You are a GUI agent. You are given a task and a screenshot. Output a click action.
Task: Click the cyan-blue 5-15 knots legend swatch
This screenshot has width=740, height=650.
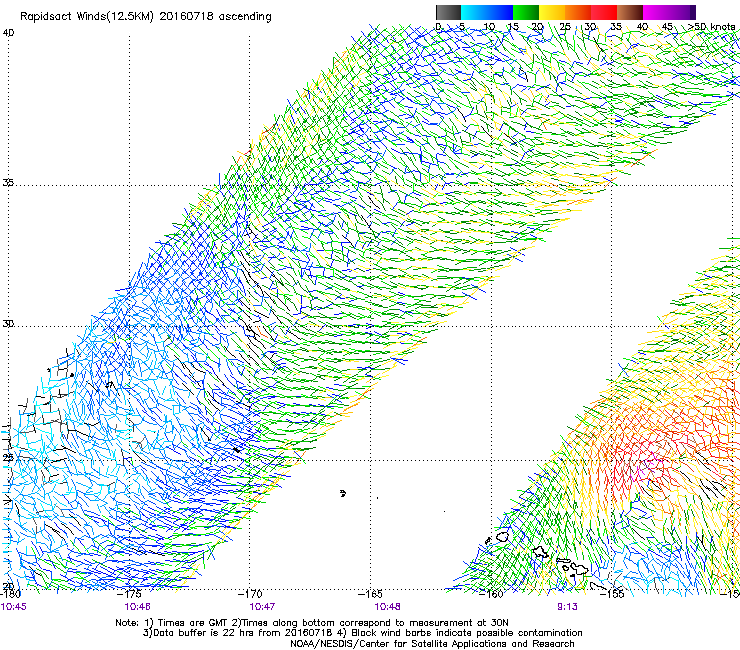coord(487,12)
